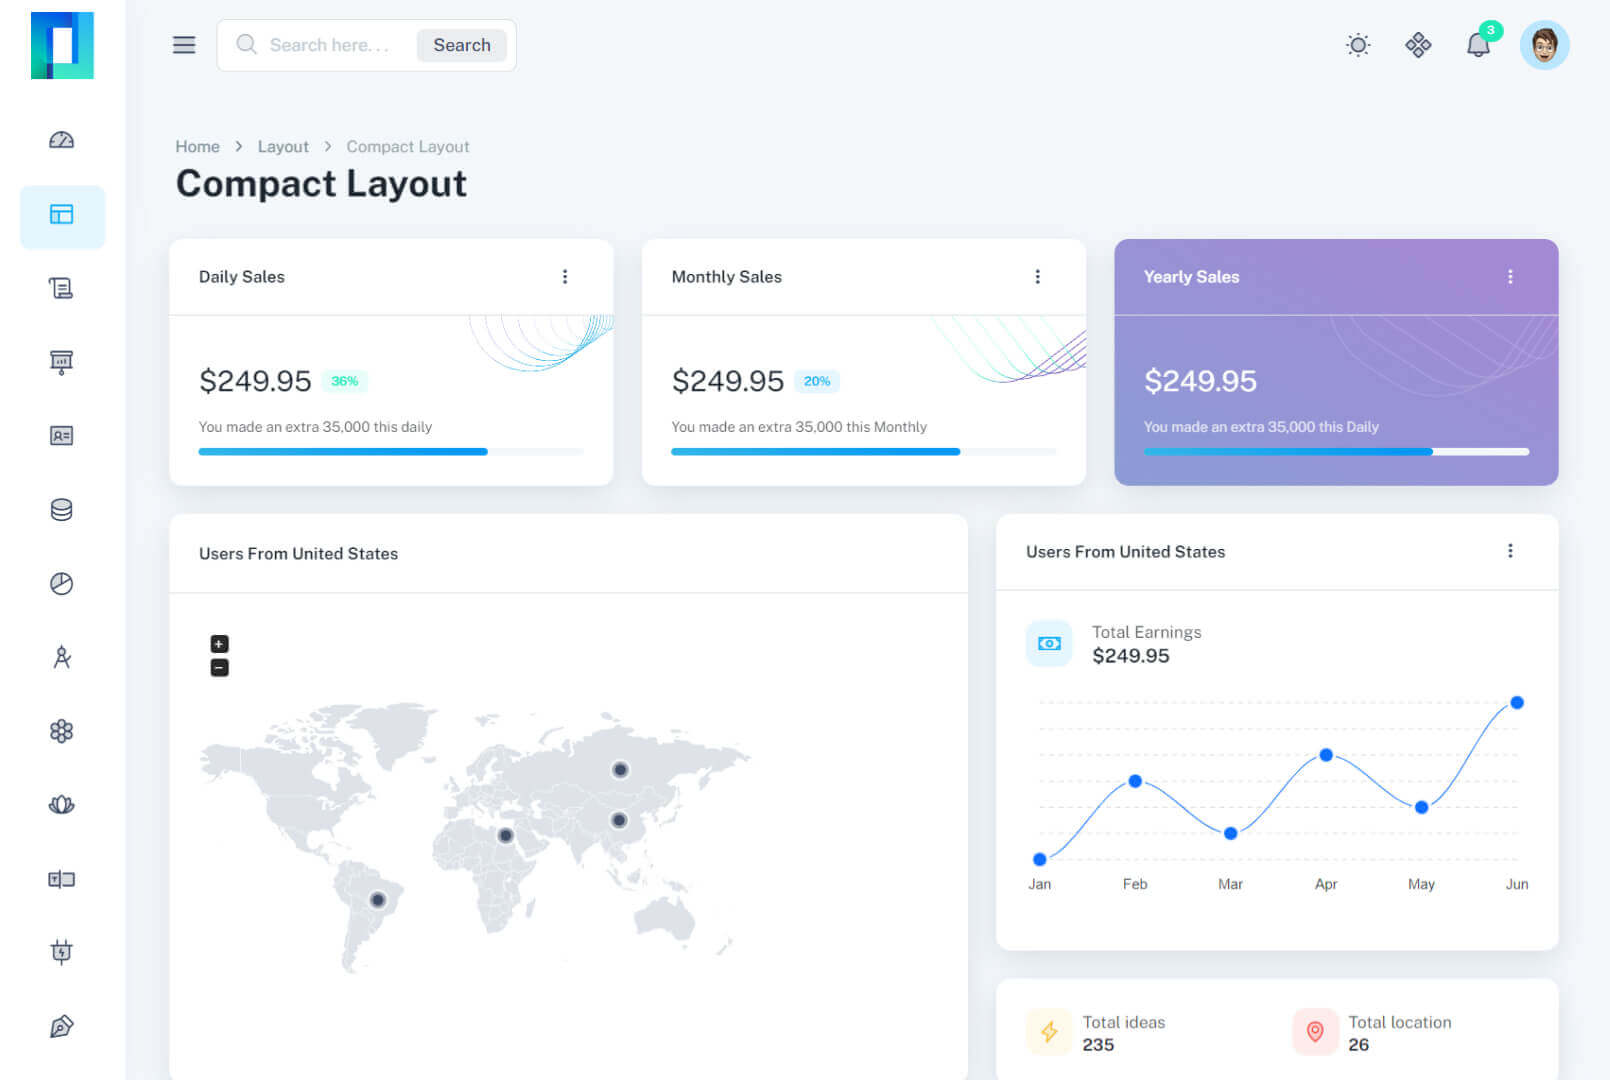Click the diamond apps icon in header
Image resolution: width=1610 pixels, height=1080 pixels.
tap(1418, 45)
